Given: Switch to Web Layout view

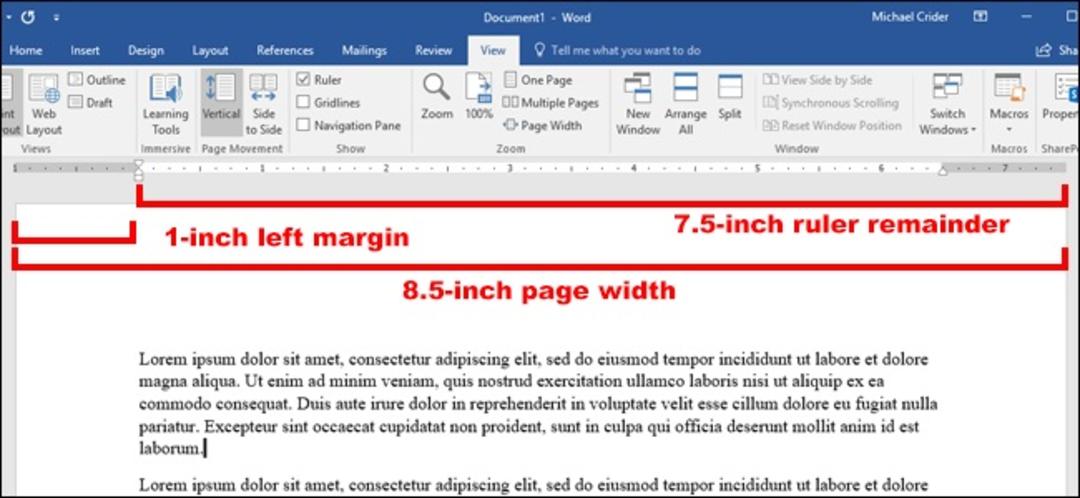Looking at the screenshot, I should (44, 103).
